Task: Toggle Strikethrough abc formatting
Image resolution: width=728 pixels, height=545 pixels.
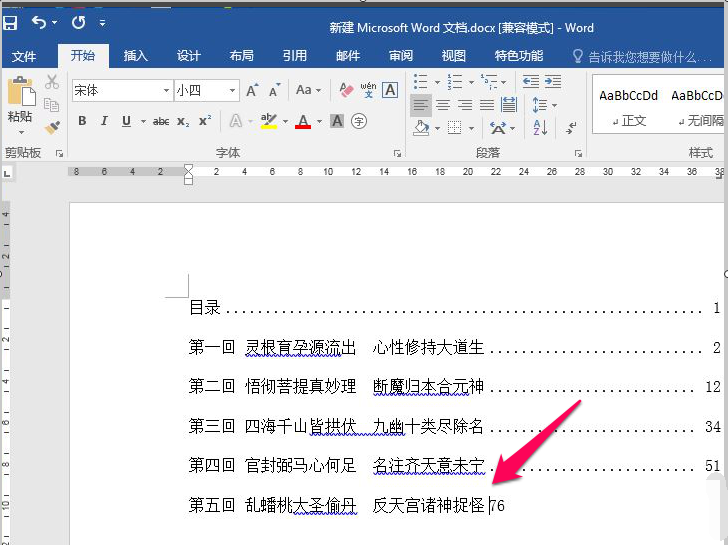Action: click(161, 122)
